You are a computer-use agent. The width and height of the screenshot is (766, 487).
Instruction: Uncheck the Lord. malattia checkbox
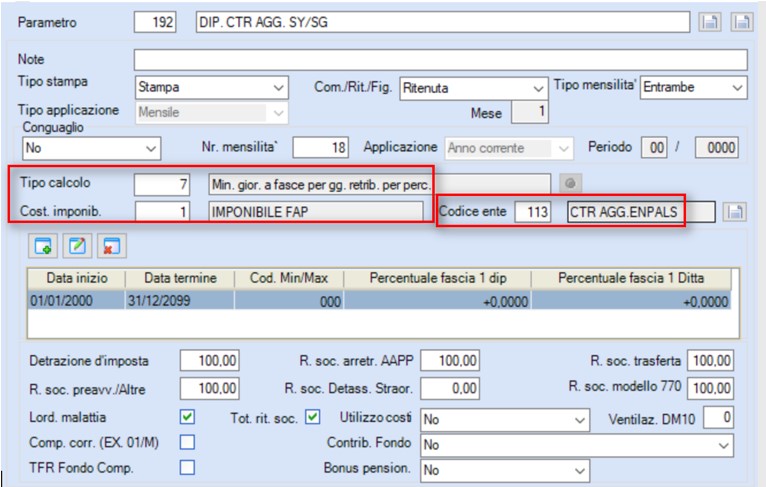(x=187, y=417)
